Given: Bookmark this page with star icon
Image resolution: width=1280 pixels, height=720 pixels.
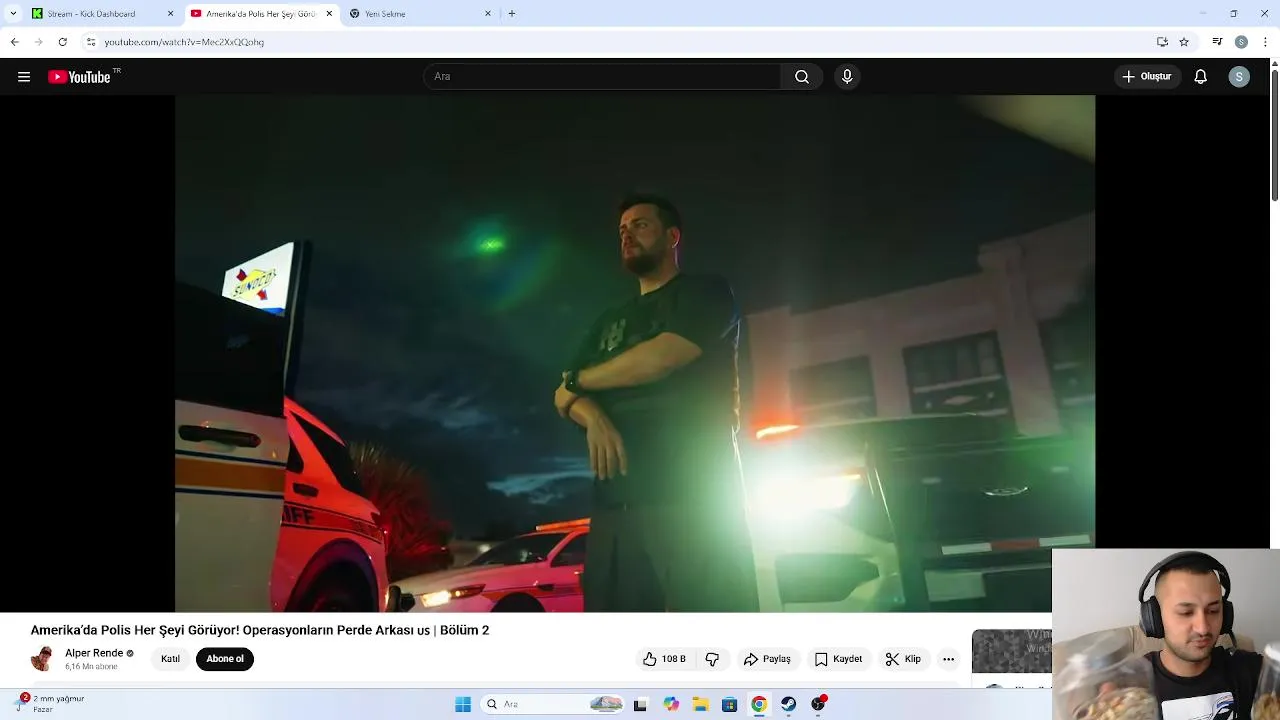Looking at the screenshot, I should click(1184, 42).
